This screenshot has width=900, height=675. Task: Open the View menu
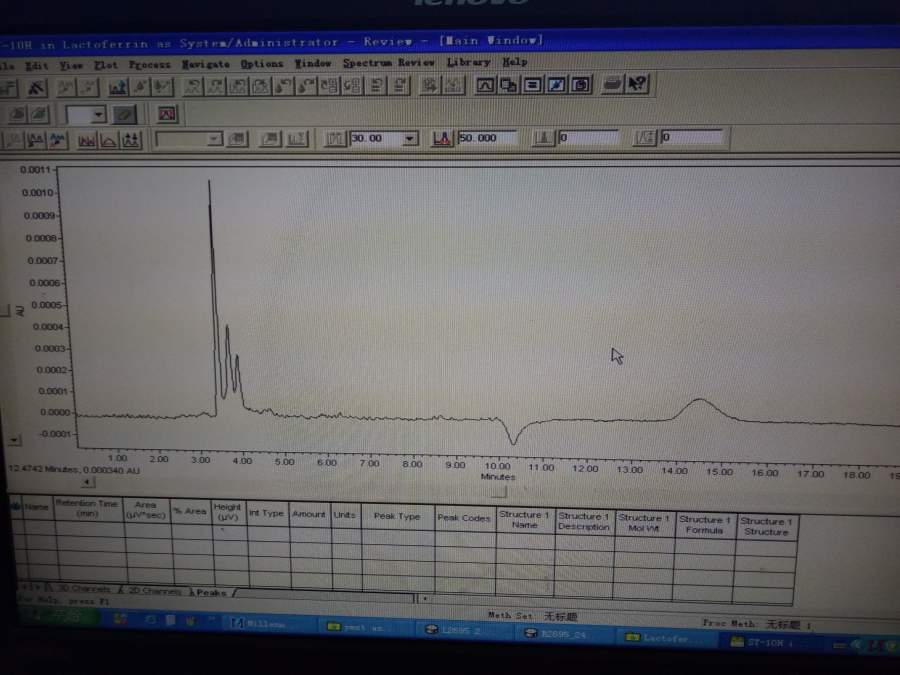[71, 65]
